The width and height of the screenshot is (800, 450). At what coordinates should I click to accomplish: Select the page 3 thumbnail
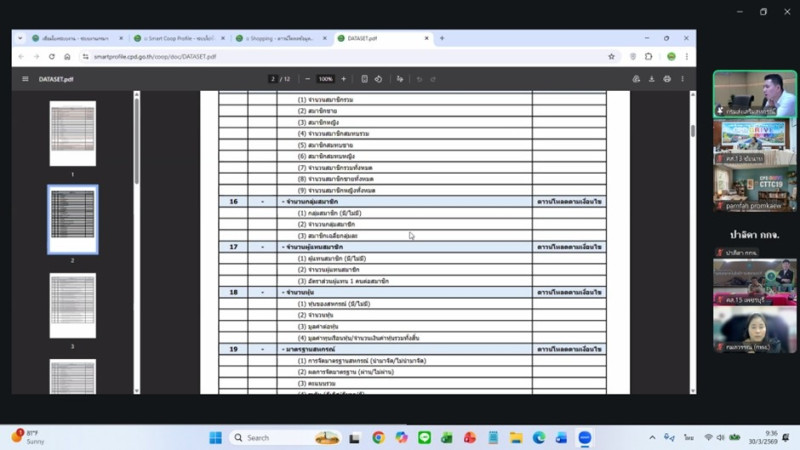tap(73, 305)
